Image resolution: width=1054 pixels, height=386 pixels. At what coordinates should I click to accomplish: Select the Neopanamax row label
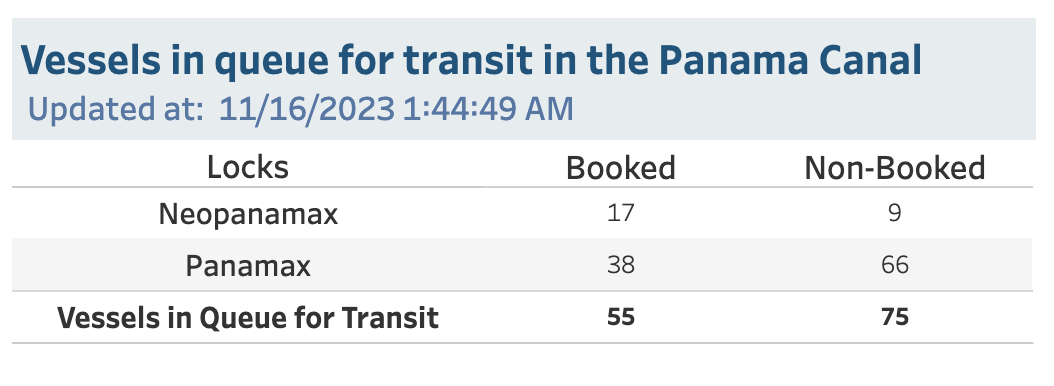pyautogui.click(x=248, y=215)
